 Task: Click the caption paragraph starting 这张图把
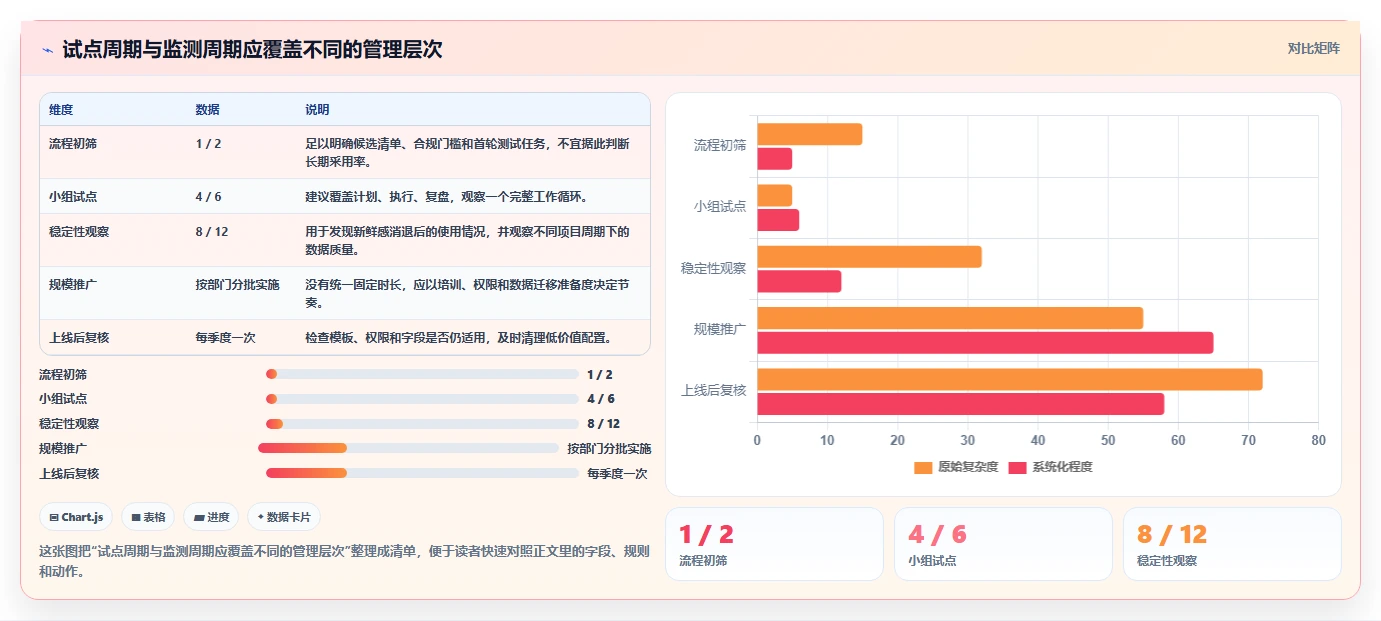pos(344,561)
